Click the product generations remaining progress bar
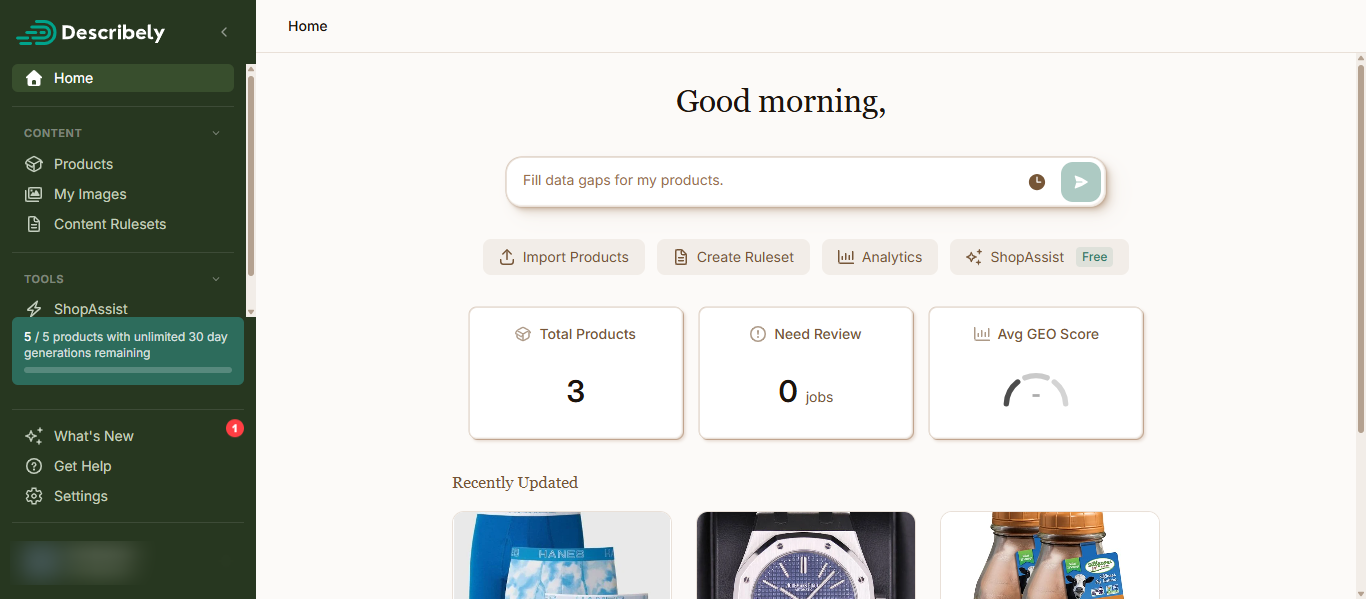This screenshot has width=1366, height=599. 128,370
